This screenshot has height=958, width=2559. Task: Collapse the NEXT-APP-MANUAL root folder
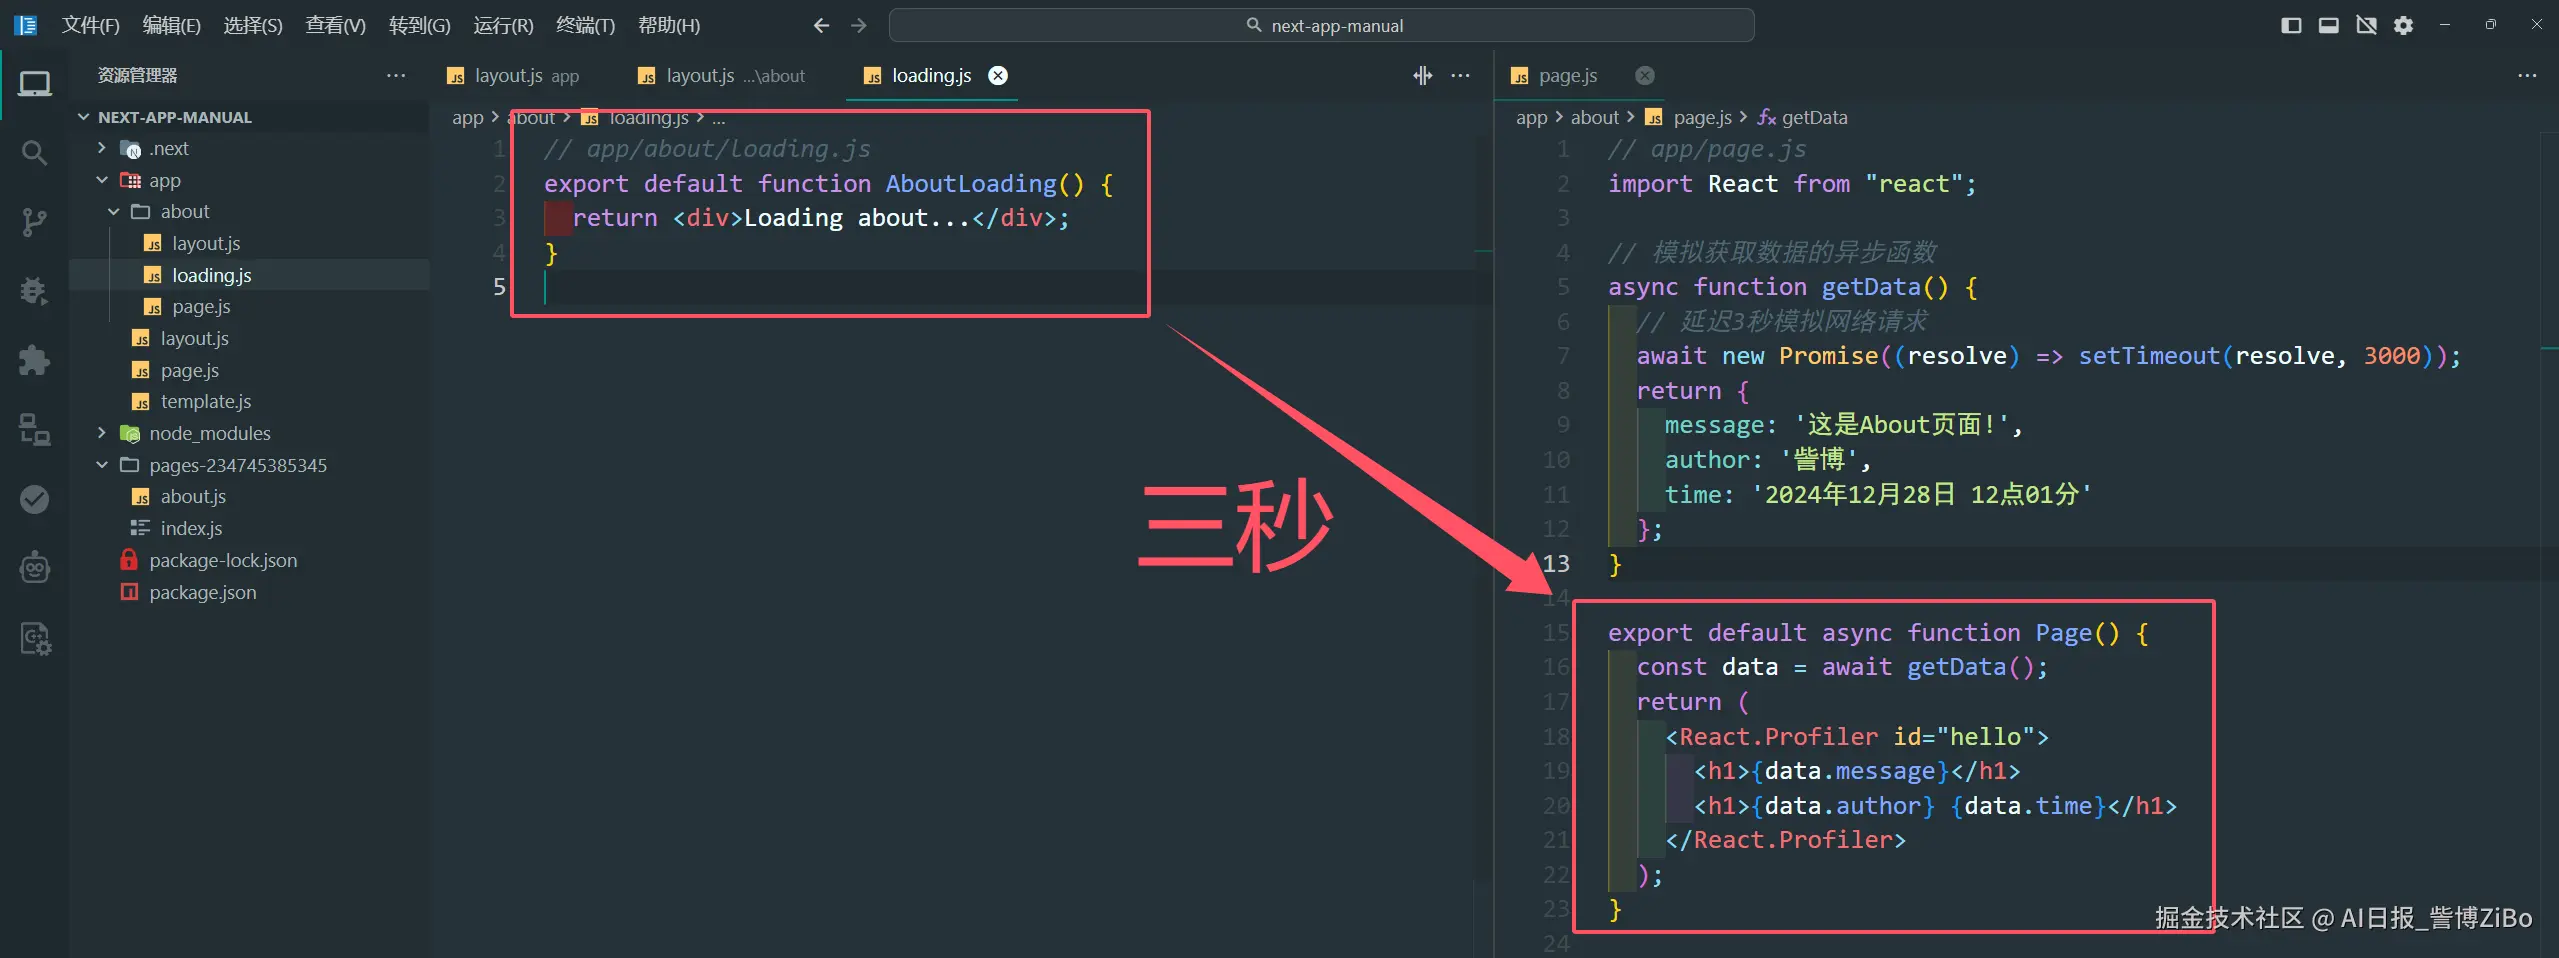(84, 117)
